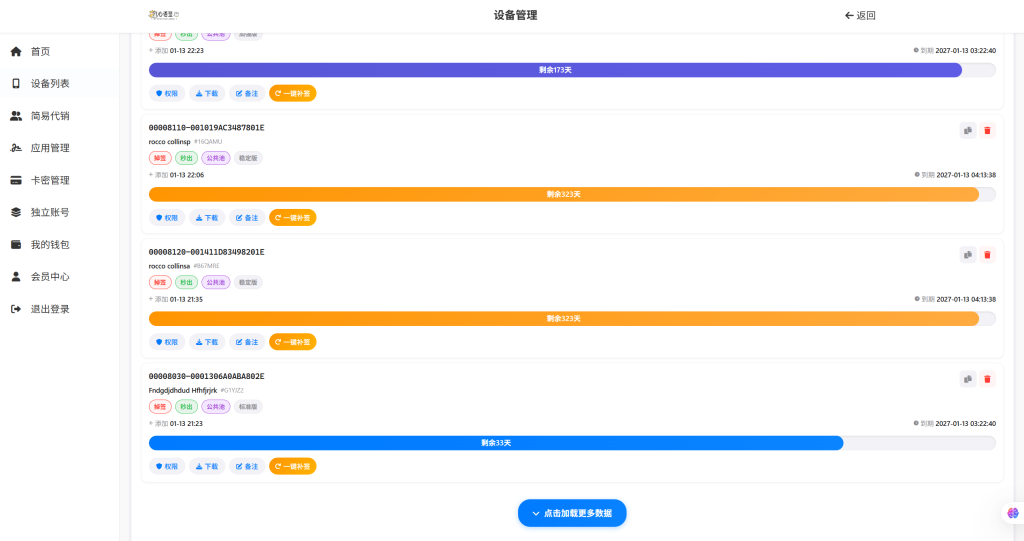Click 一键补签 on the 173-day device card
Viewport: 1024px width, 541px height.
[x=293, y=93]
